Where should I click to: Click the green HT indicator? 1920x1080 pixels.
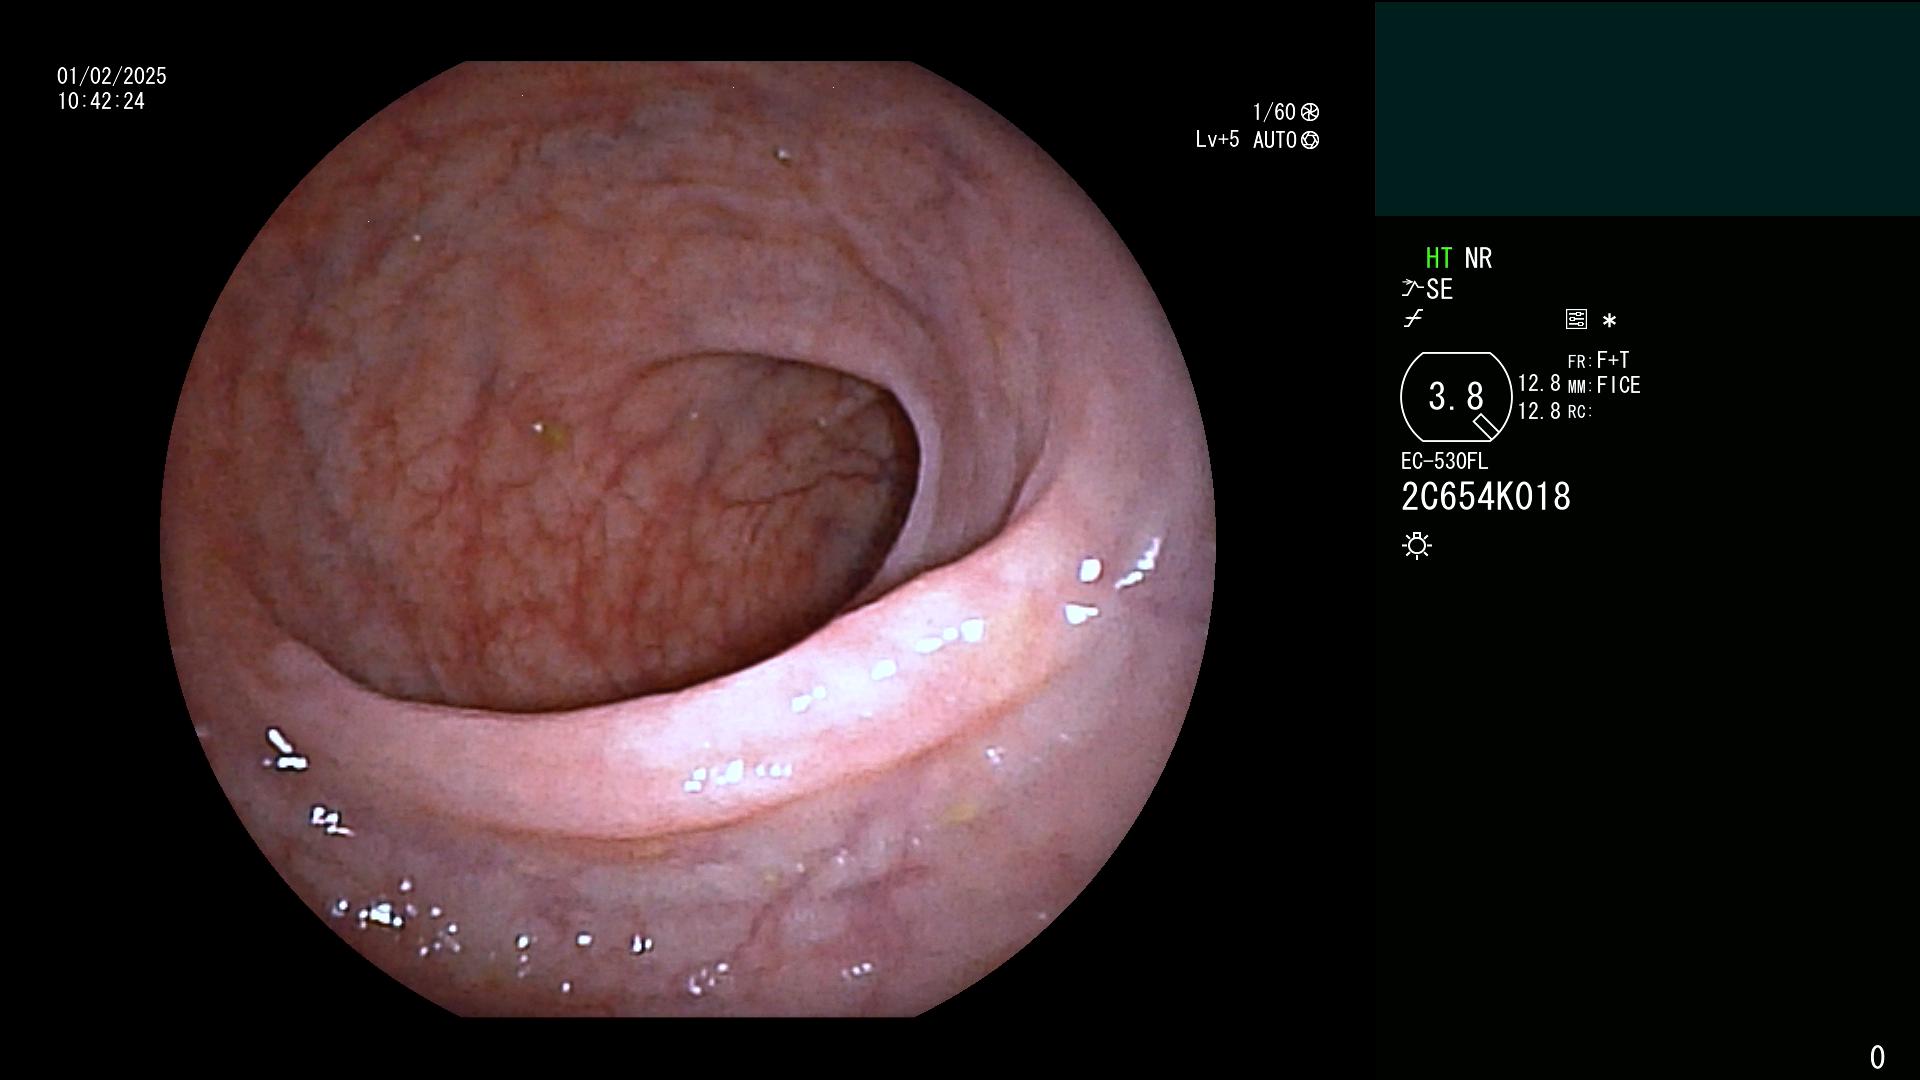point(1439,258)
